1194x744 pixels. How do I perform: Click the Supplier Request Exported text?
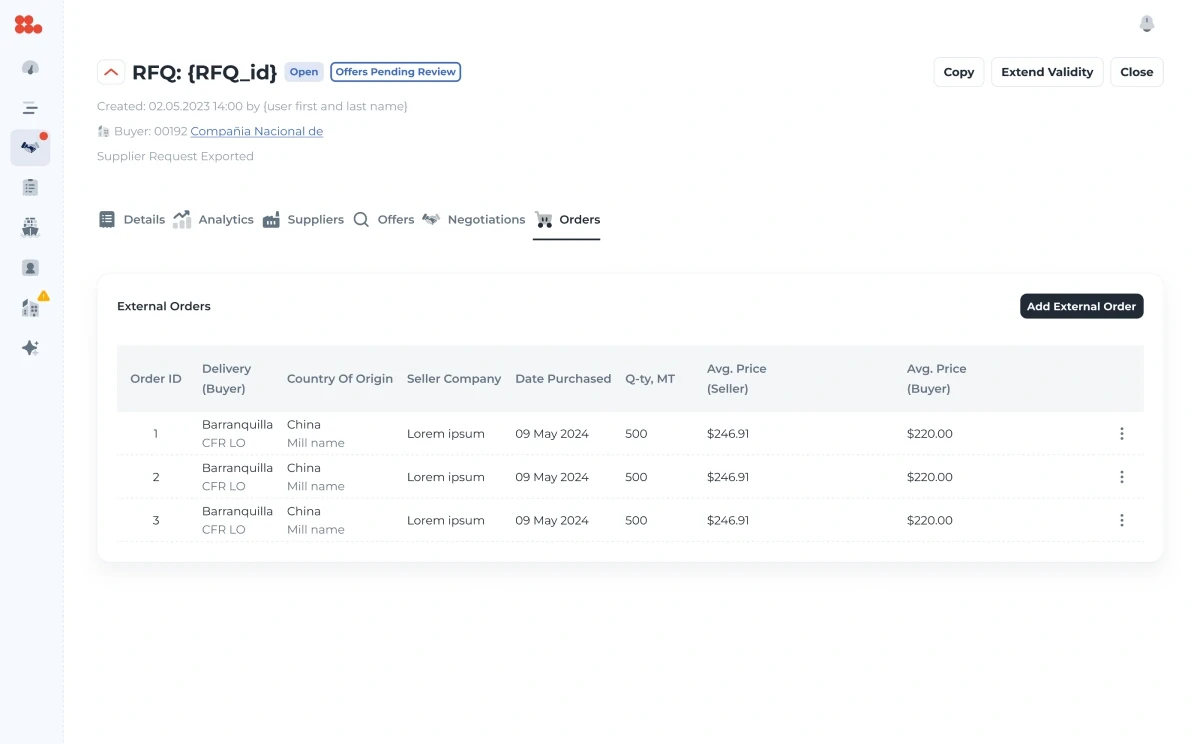click(175, 156)
